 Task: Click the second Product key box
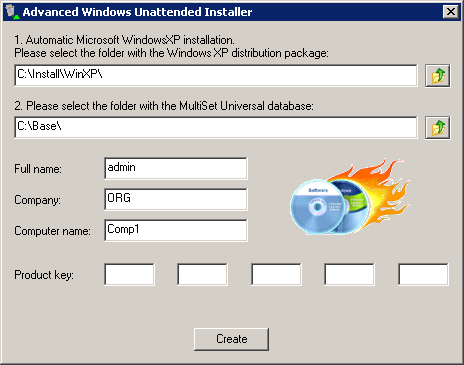pos(202,274)
